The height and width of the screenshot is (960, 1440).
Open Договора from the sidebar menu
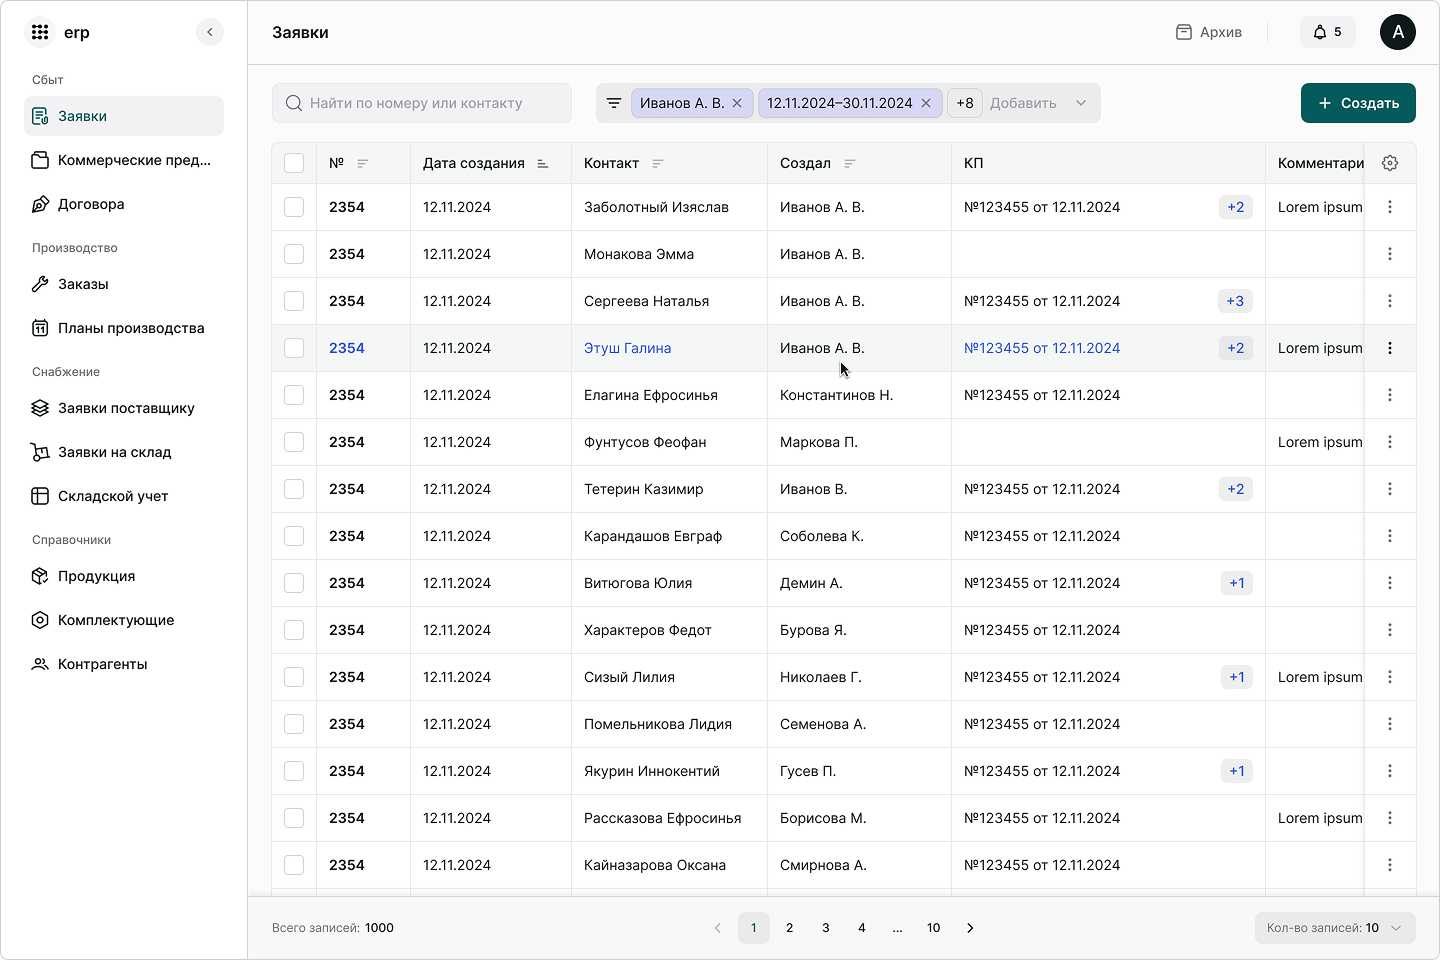(88, 204)
